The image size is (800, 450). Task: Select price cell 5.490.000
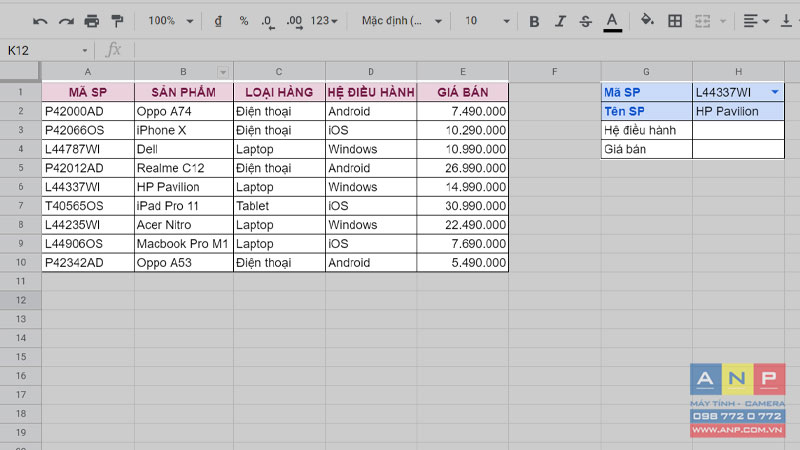pyautogui.click(x=463, y=262)
